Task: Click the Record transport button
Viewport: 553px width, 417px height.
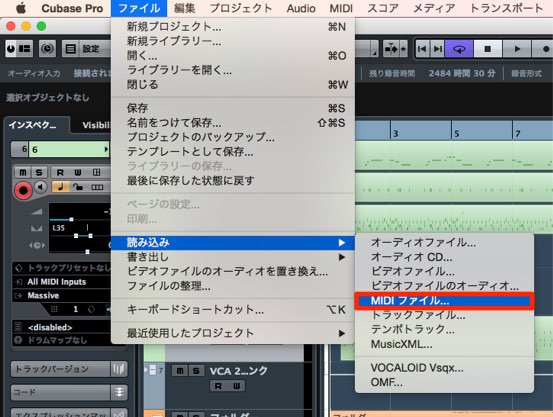Action: [545, 49]
